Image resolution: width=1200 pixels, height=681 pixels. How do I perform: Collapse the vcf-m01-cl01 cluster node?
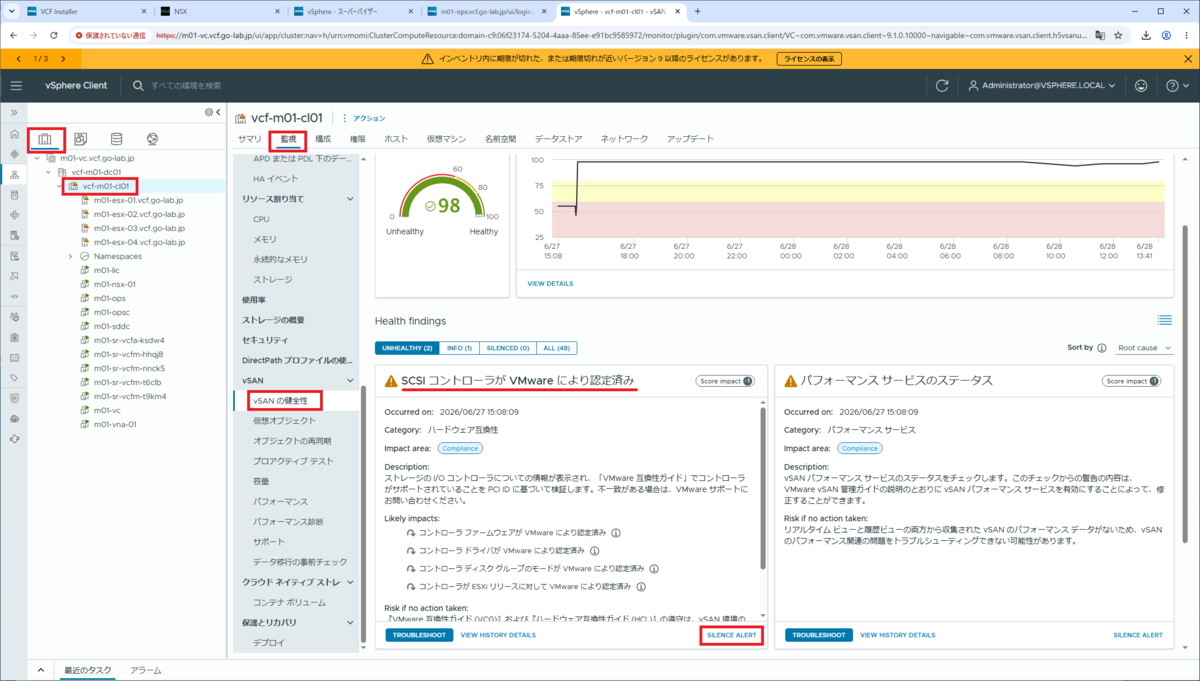(x=58, y=186)
